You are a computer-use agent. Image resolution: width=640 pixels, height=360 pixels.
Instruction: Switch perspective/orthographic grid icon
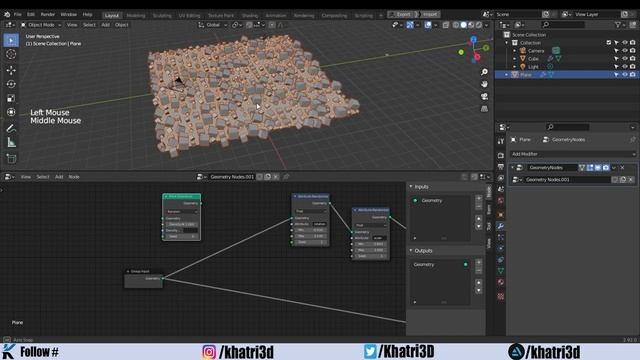[x=484, y=109]
